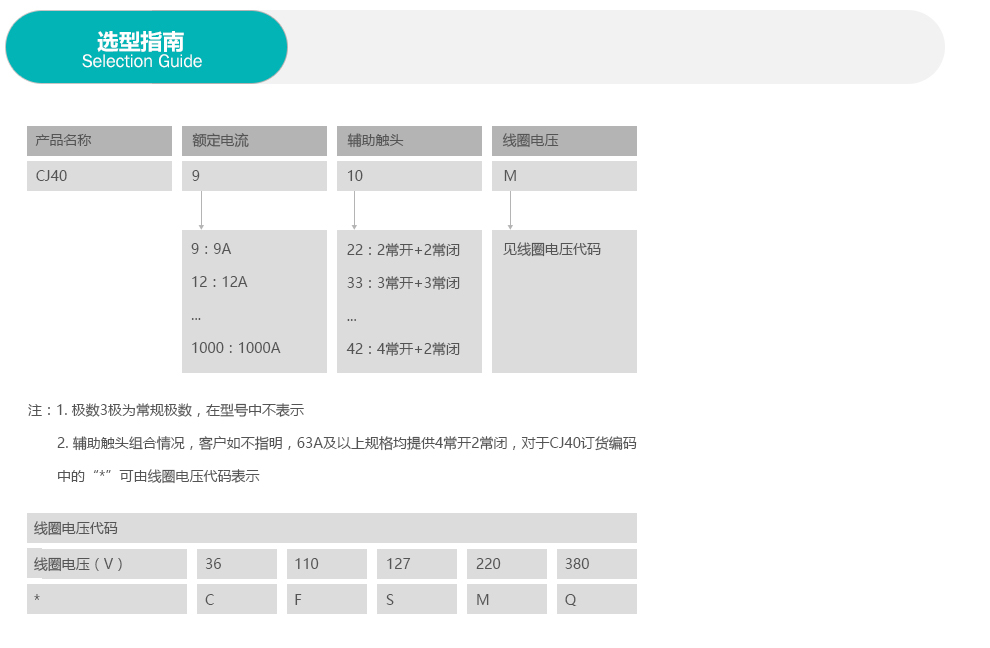Click note 1 about 极数3极为常规极数

(x=180, y=411)
